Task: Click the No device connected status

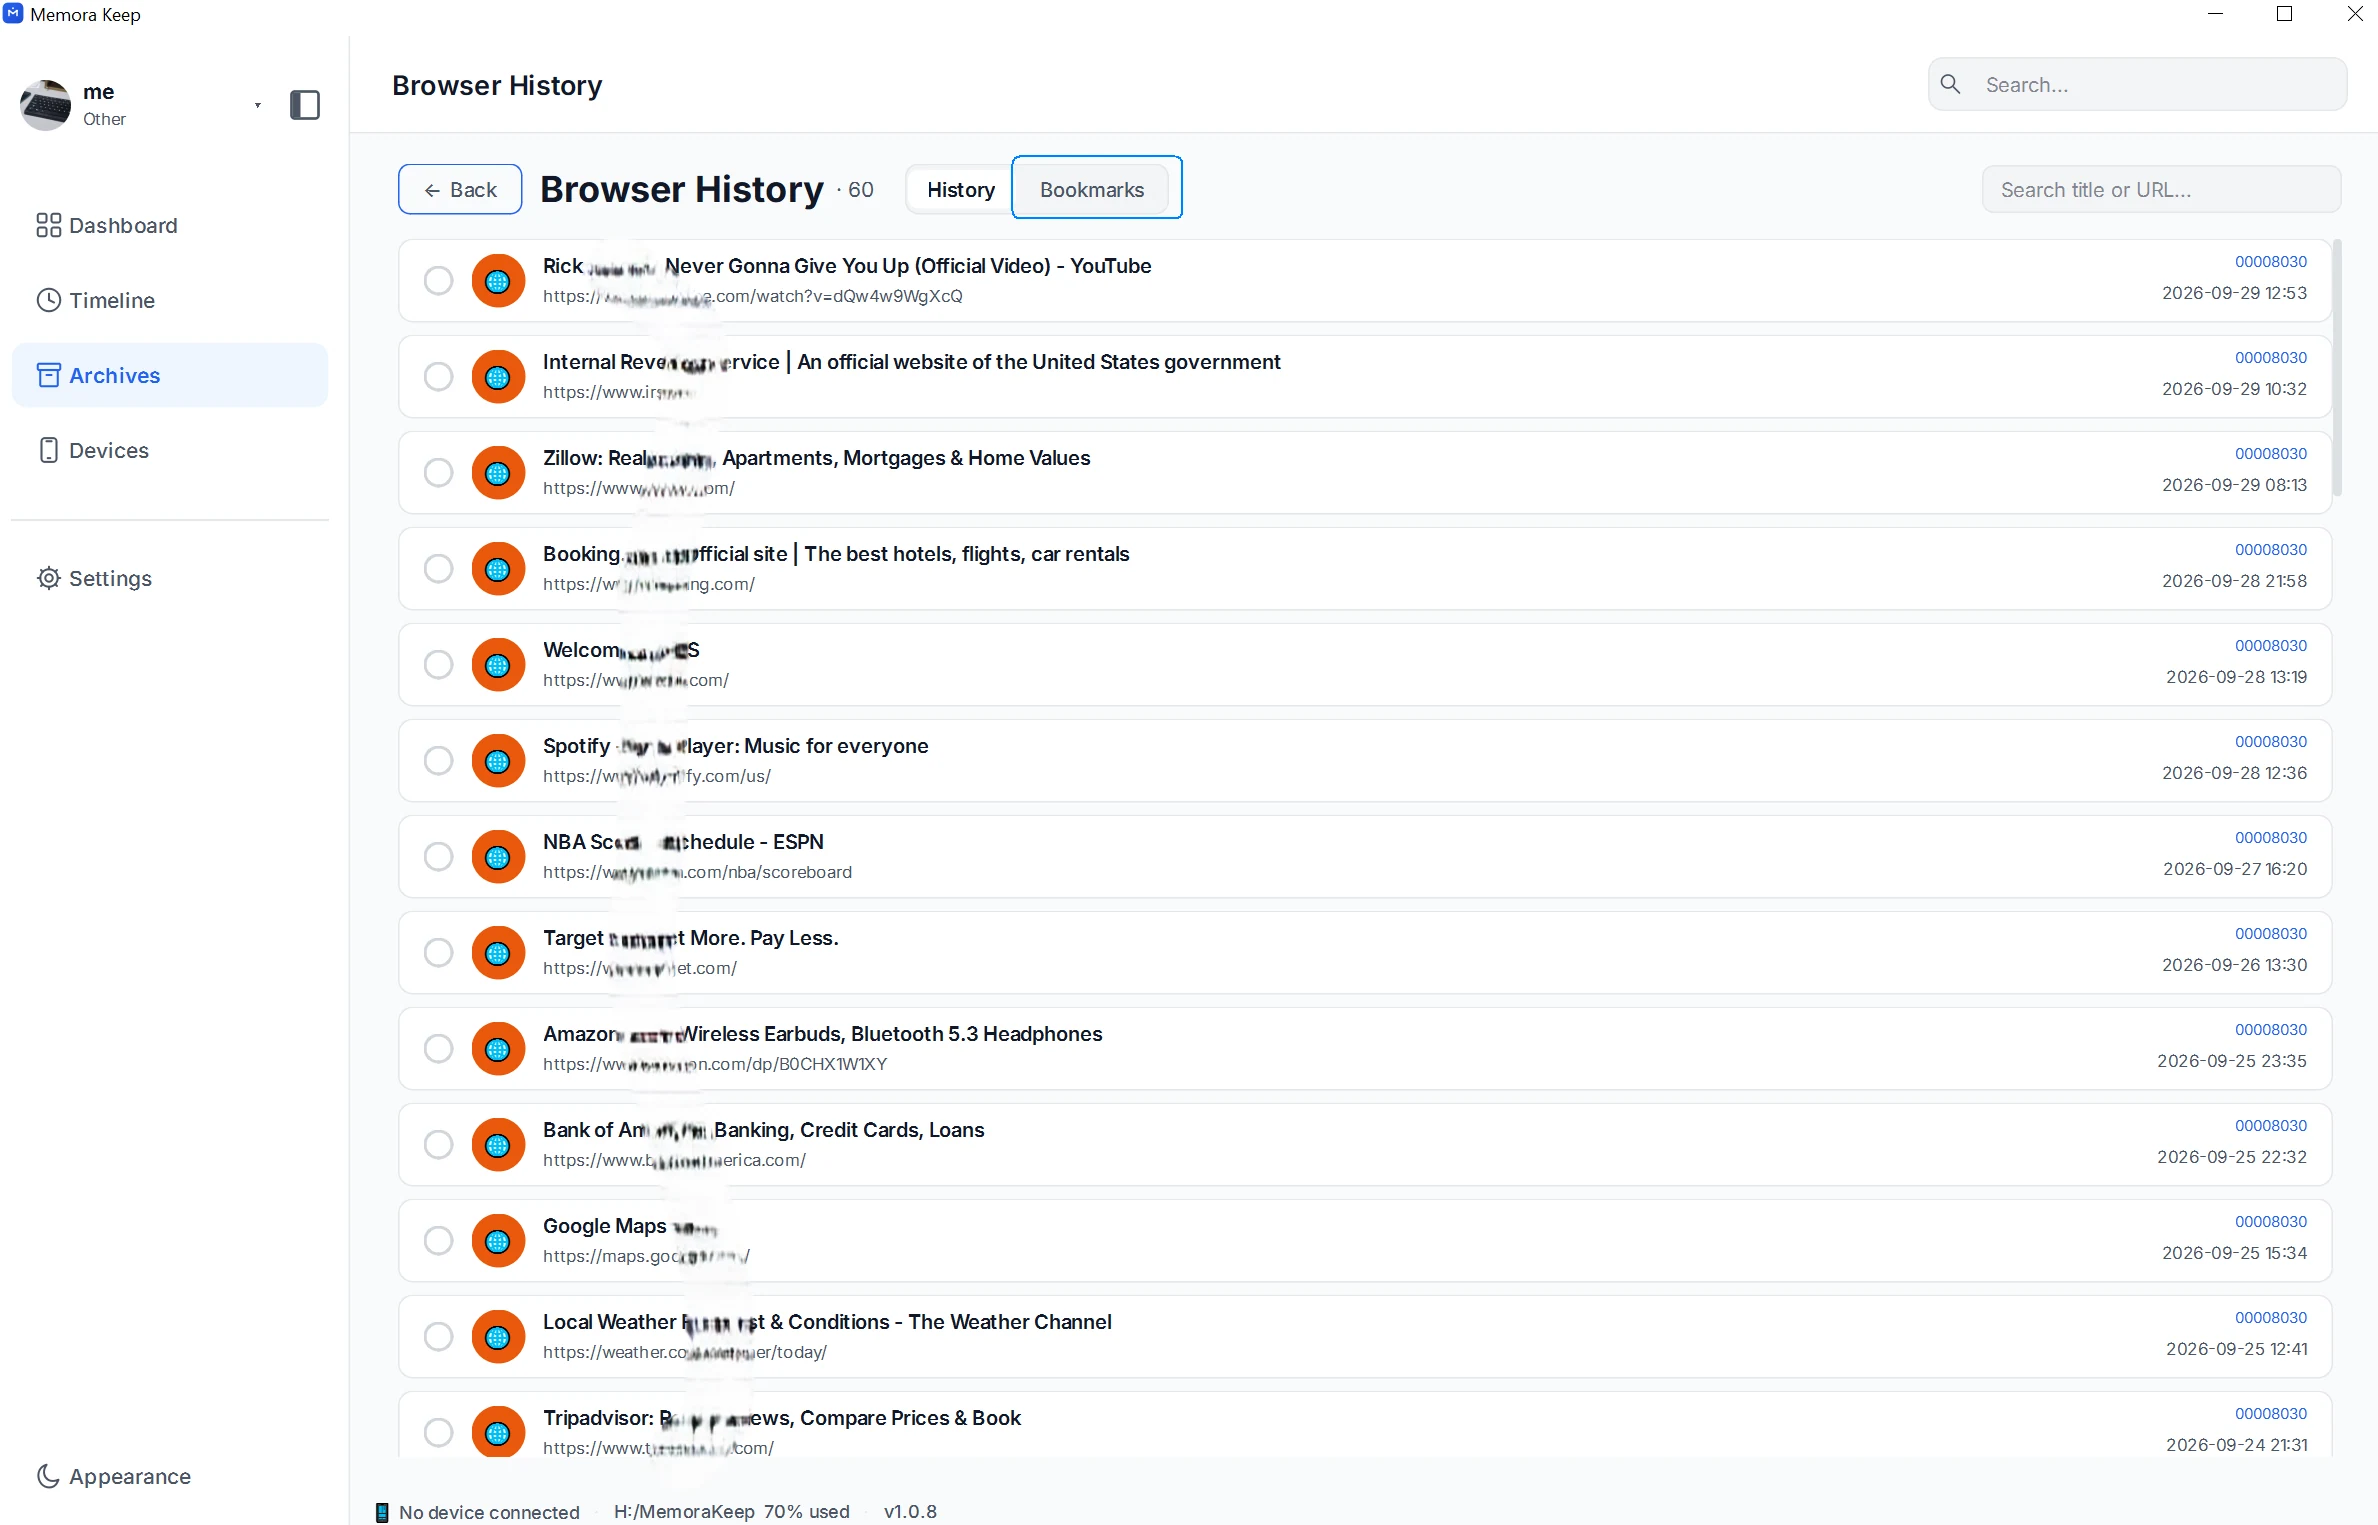Action: pos(489,1512)
